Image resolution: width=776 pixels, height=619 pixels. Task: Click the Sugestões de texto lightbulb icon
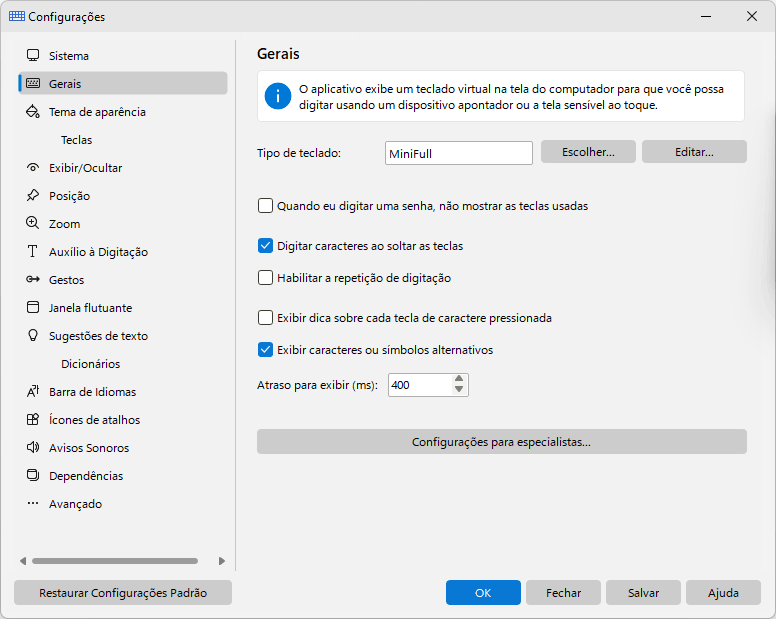coord(33,335)
